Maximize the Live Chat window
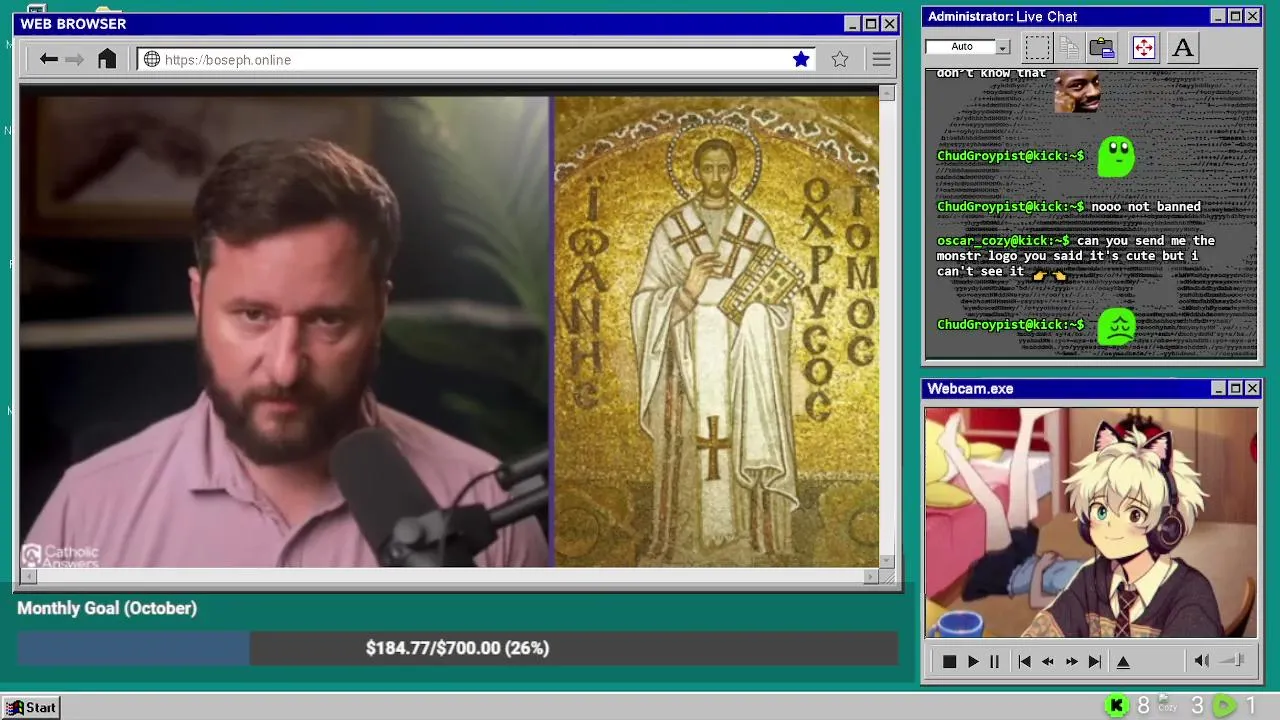Screen dimensions: 1280x720 coord(1235,17)
